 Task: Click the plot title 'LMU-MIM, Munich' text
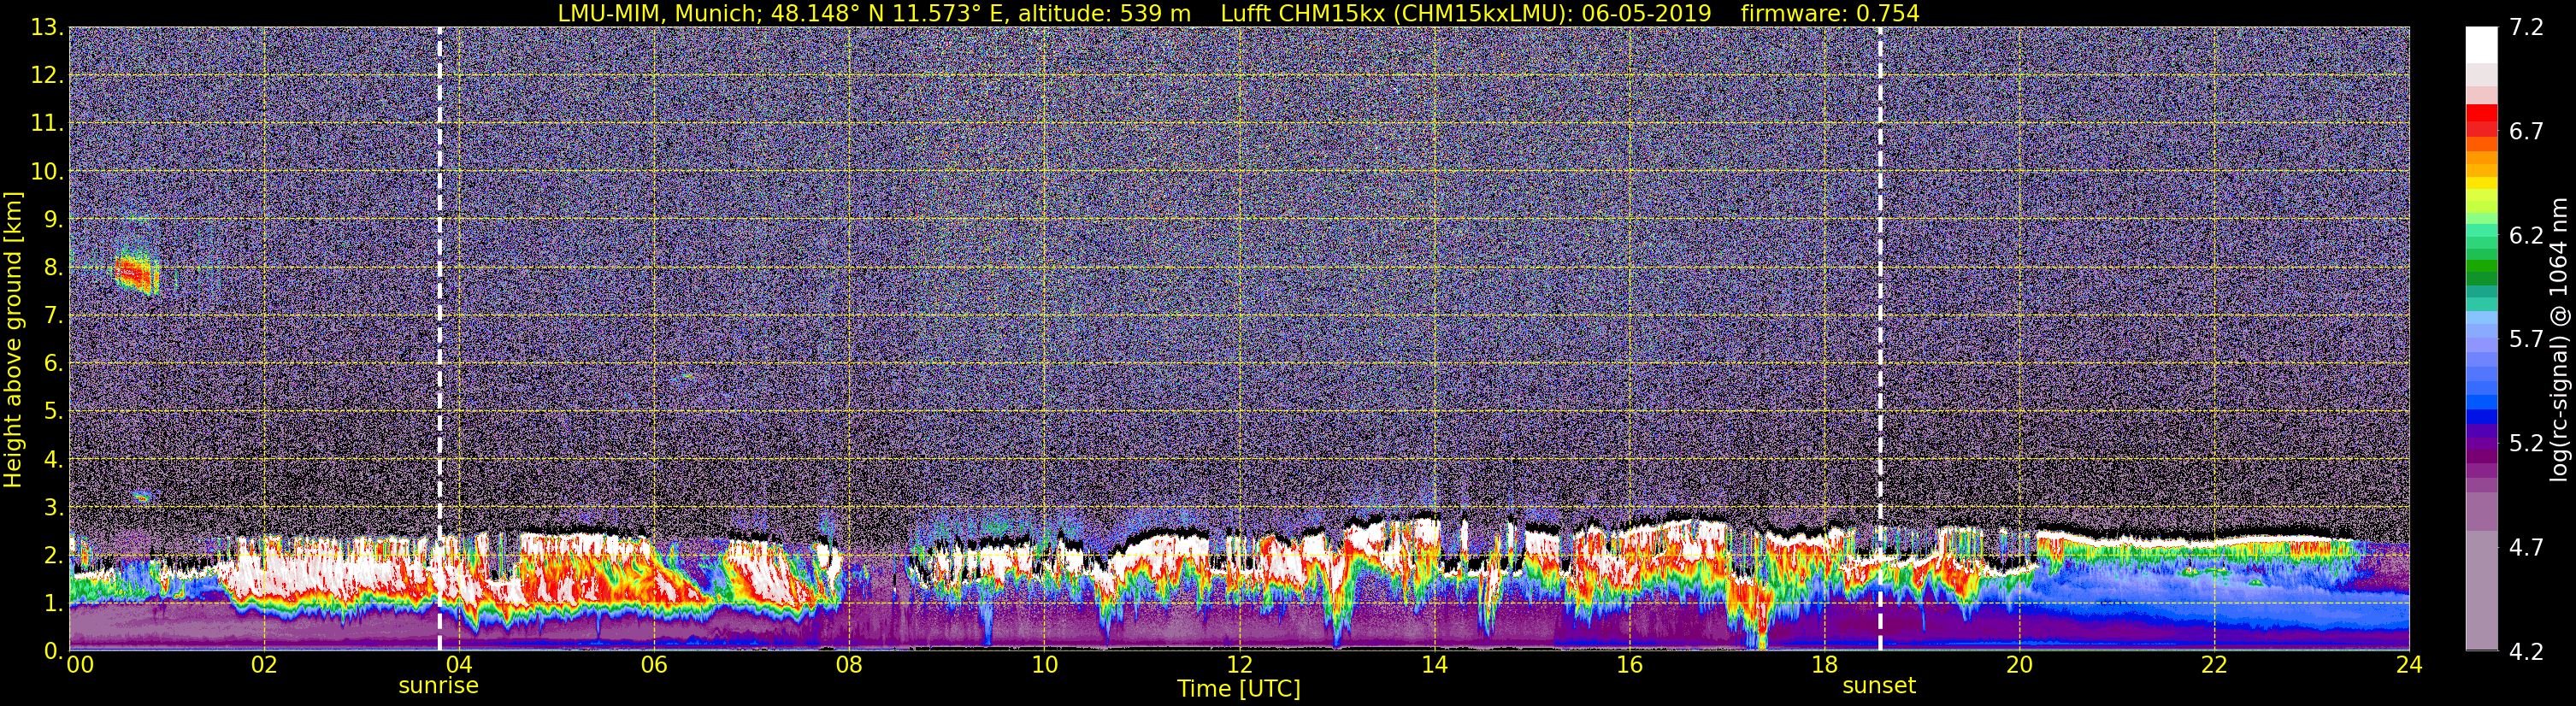click(659, 13)
